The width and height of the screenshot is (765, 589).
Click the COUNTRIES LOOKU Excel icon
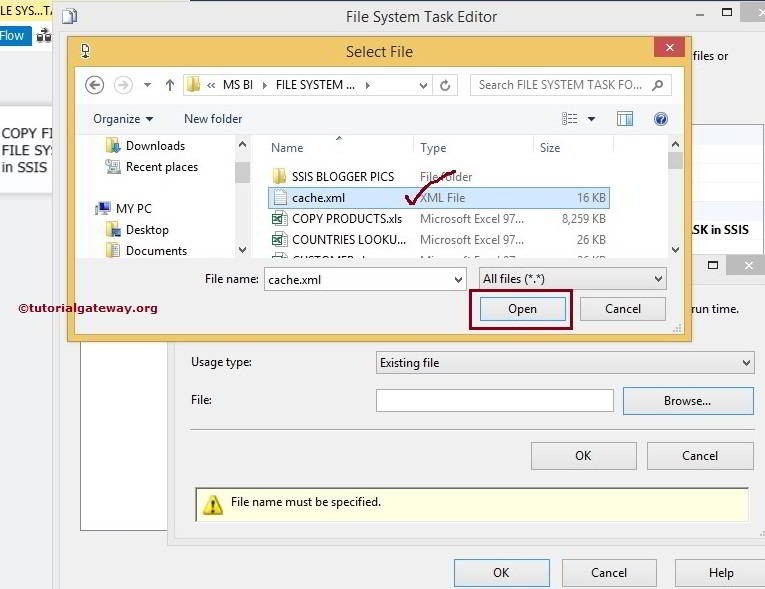pyautogui.click(x=279, y=240)
